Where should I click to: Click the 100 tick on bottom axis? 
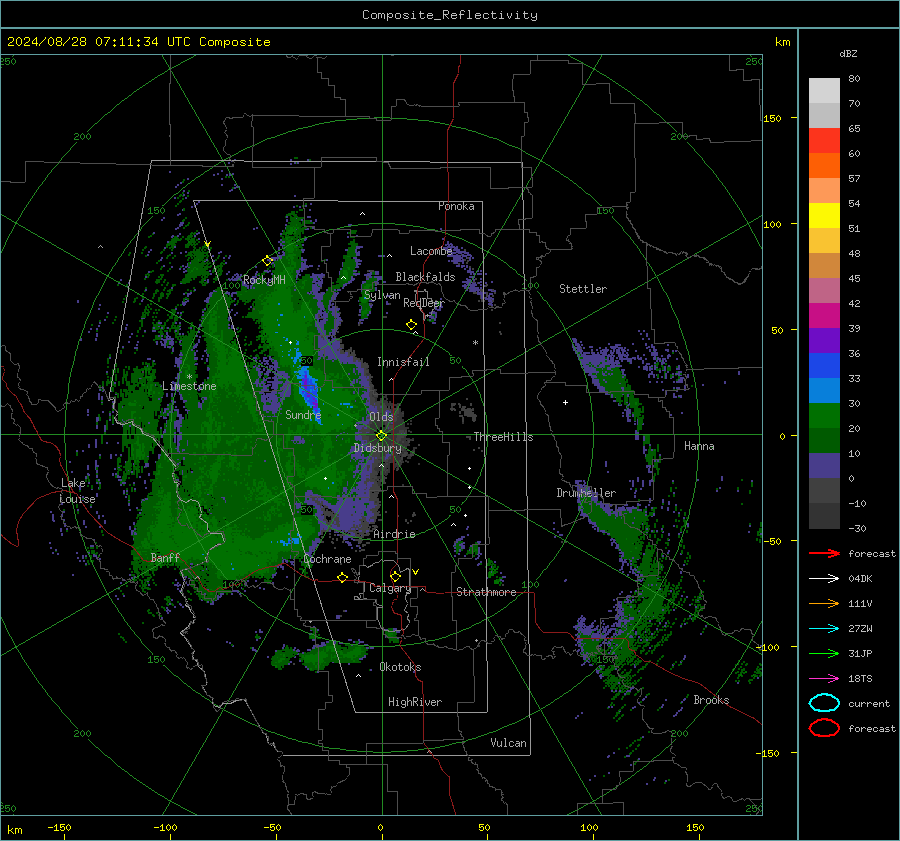pyautogui.click(x=589, y=828)
